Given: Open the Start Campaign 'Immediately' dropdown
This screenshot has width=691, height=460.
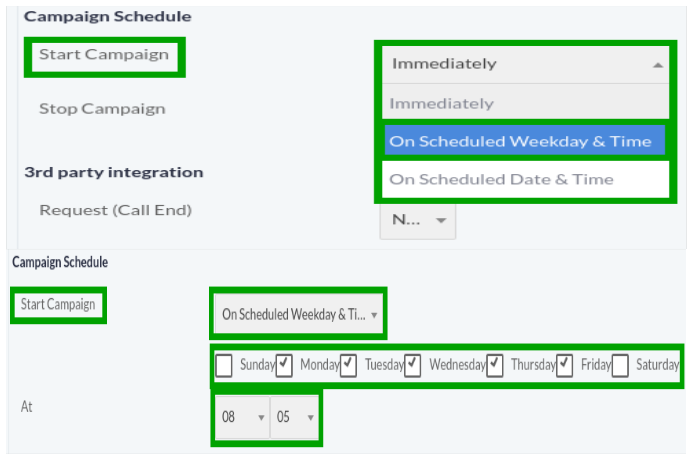Looking at the screenshot, I should coord(520,64).
